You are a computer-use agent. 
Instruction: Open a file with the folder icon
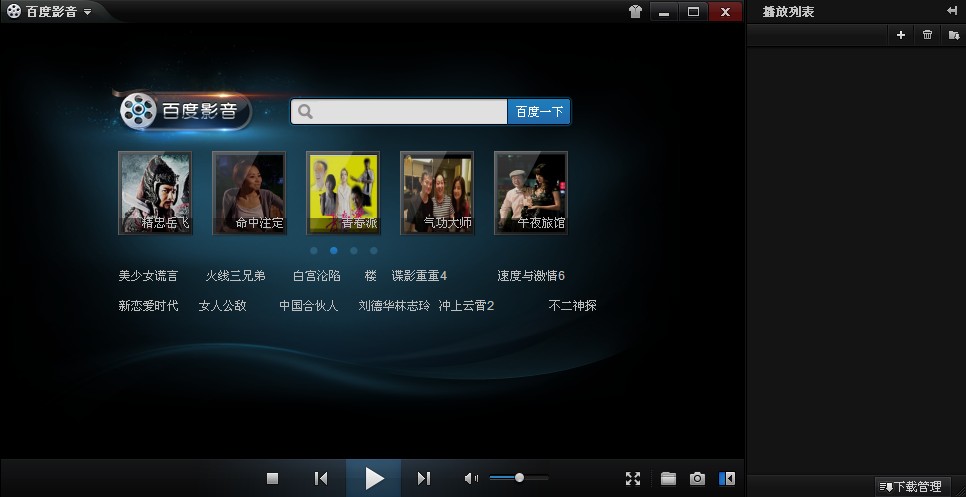tap(668, 479)
